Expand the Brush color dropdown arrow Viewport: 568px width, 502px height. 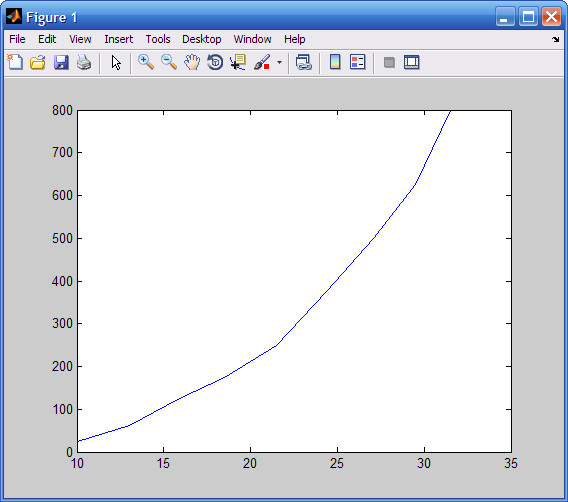pos(279,62)
